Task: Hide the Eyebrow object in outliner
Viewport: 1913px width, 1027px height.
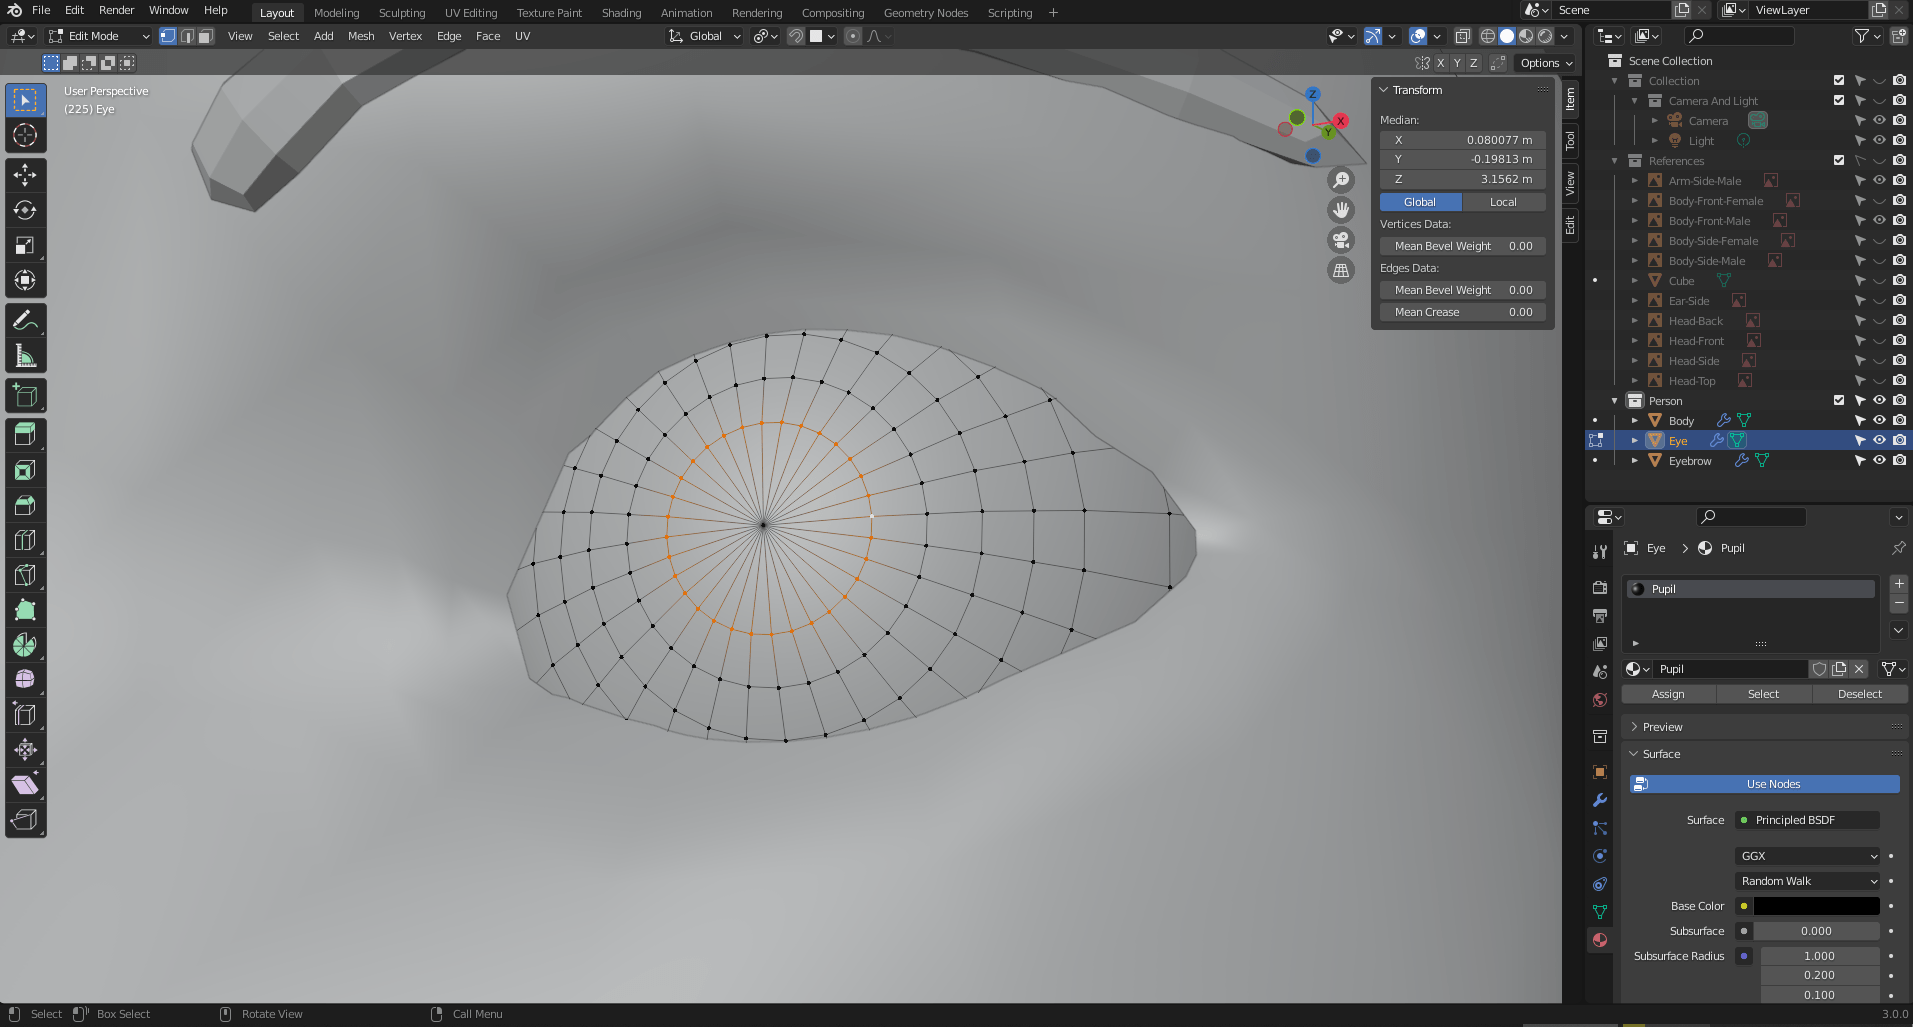Action: point(1879,460)
